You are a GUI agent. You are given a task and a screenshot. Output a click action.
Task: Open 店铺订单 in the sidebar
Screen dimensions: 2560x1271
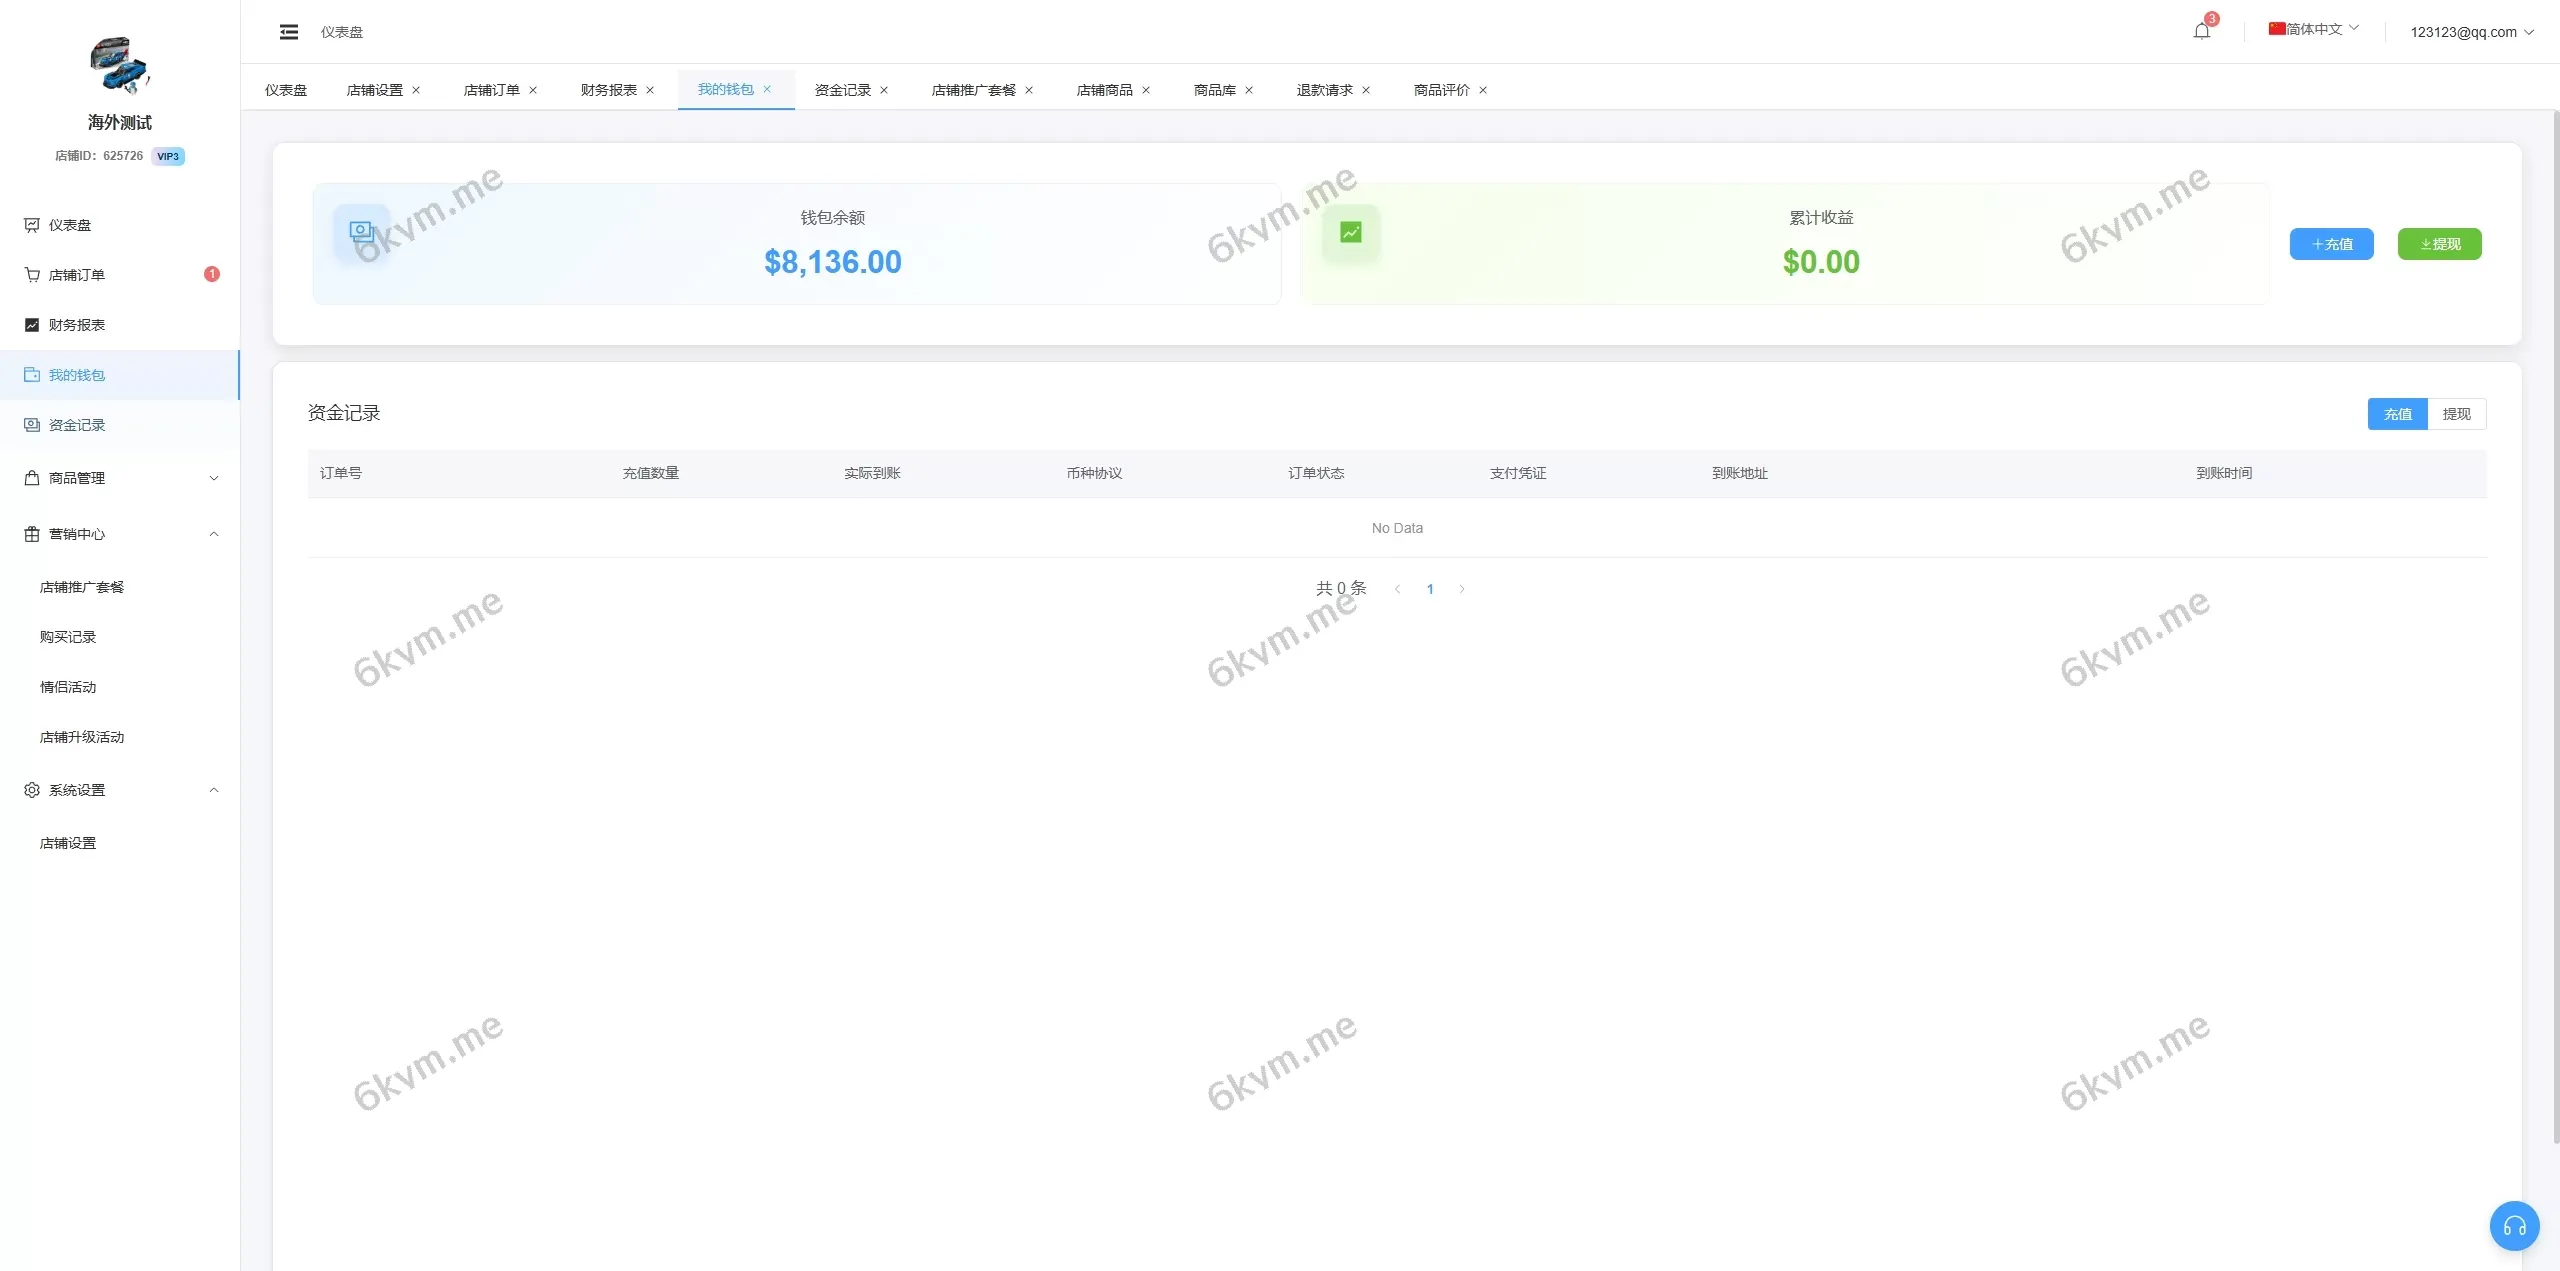[77, 275]
